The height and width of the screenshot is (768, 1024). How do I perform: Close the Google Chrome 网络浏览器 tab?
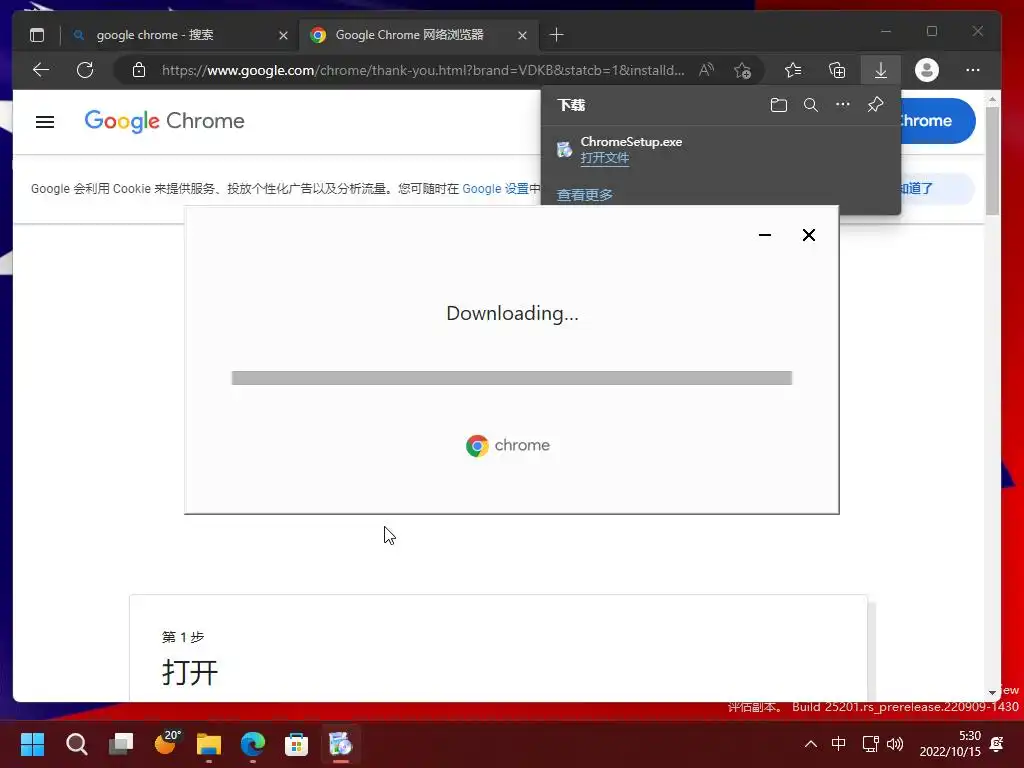[522, 35]
